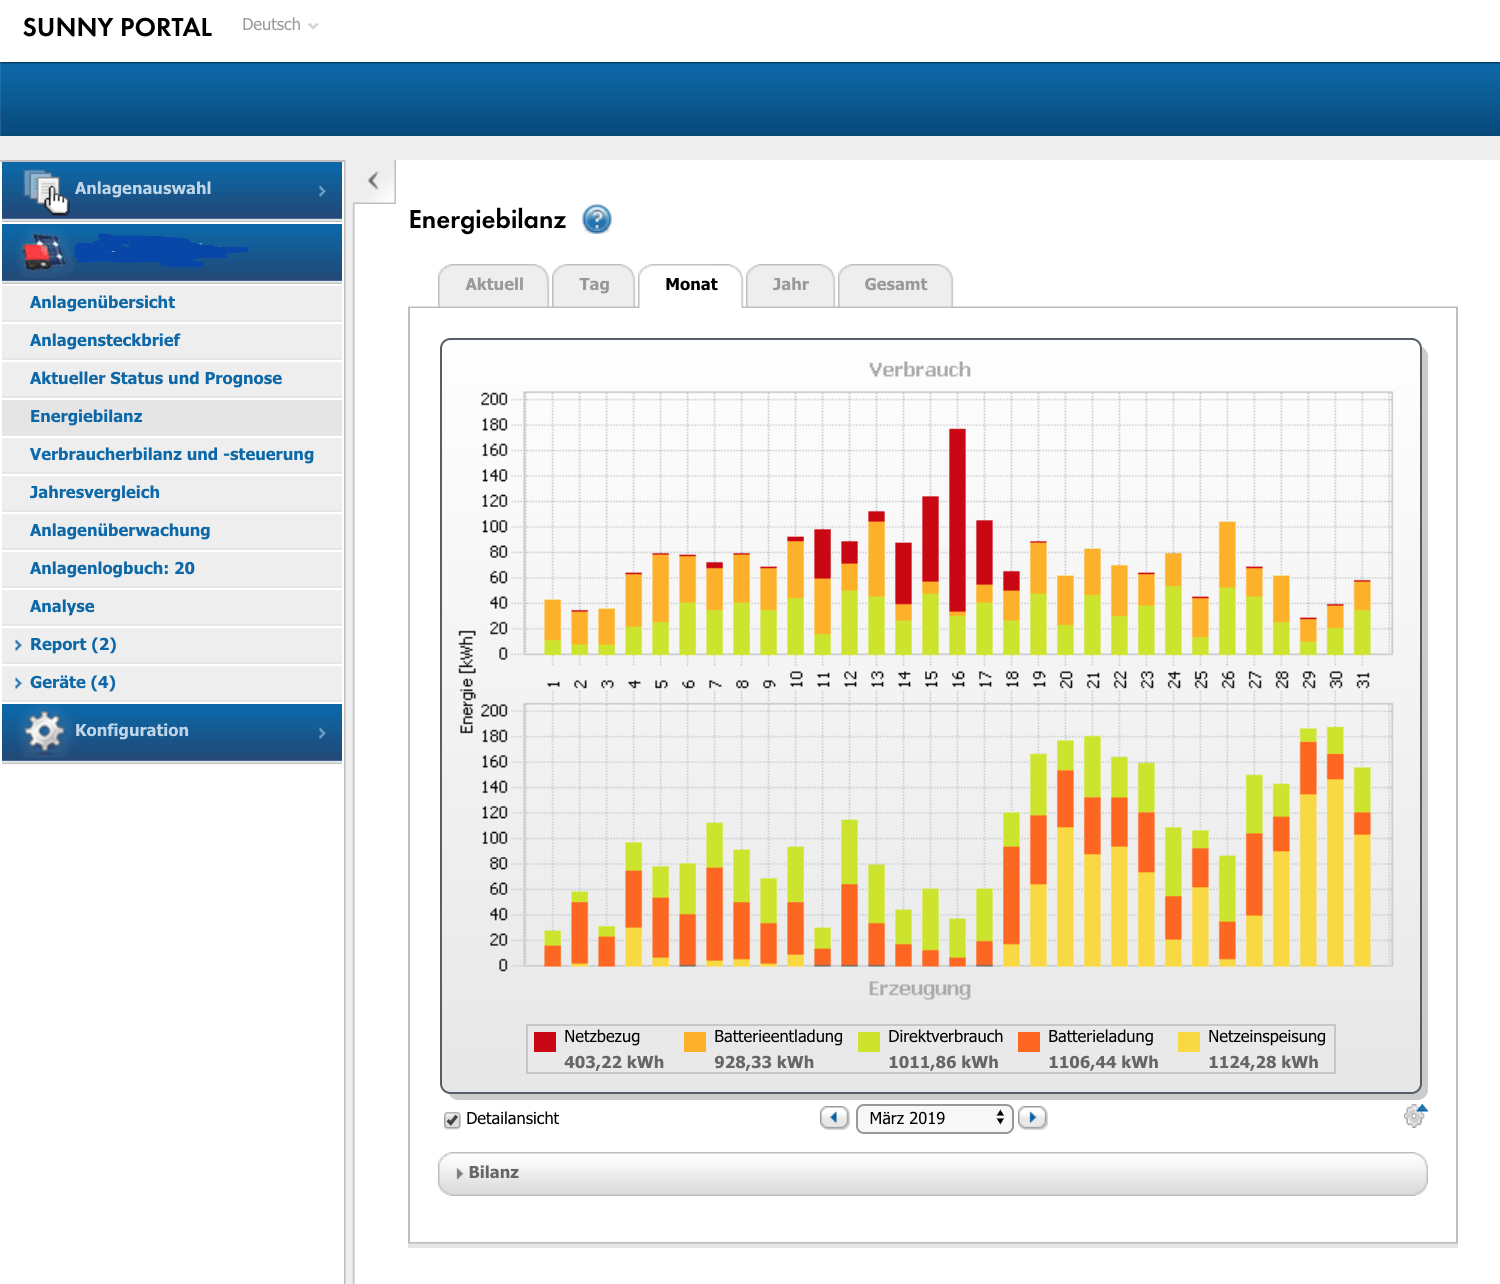
Task: Click the red Netzbezug legend swatch
Action: [x=545, y=1042]
